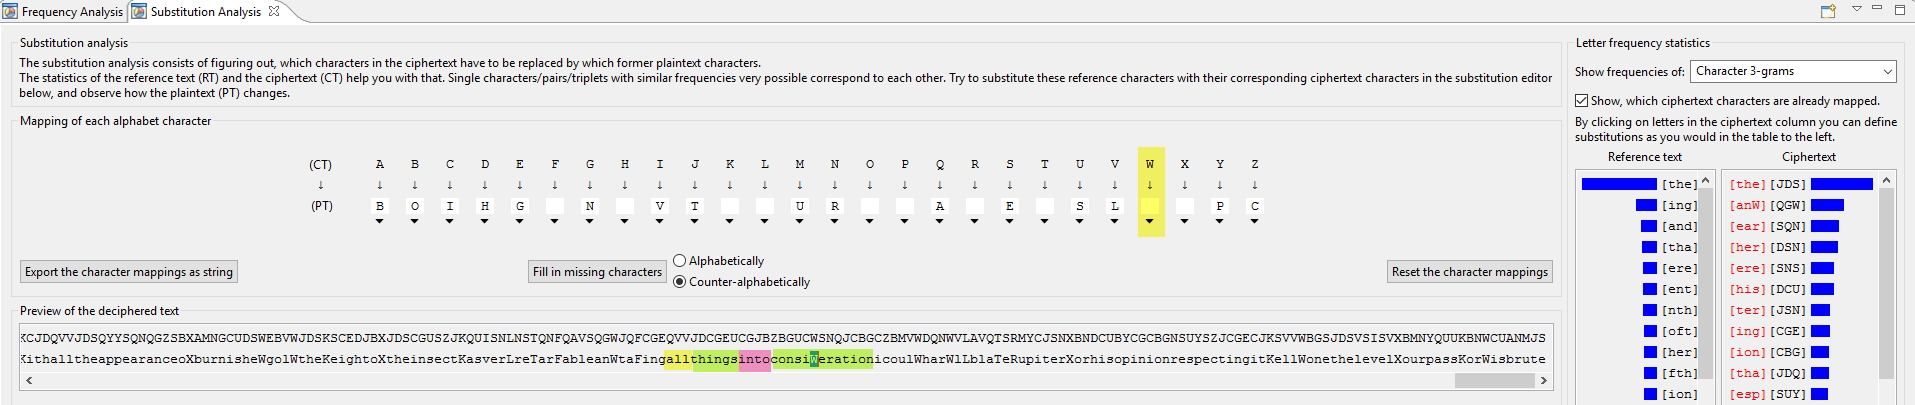This screenshot has width=1915, height=405.
Task: Close the Substitution Analysis tab
Action: pyautogui.click(x=274, y=11)
